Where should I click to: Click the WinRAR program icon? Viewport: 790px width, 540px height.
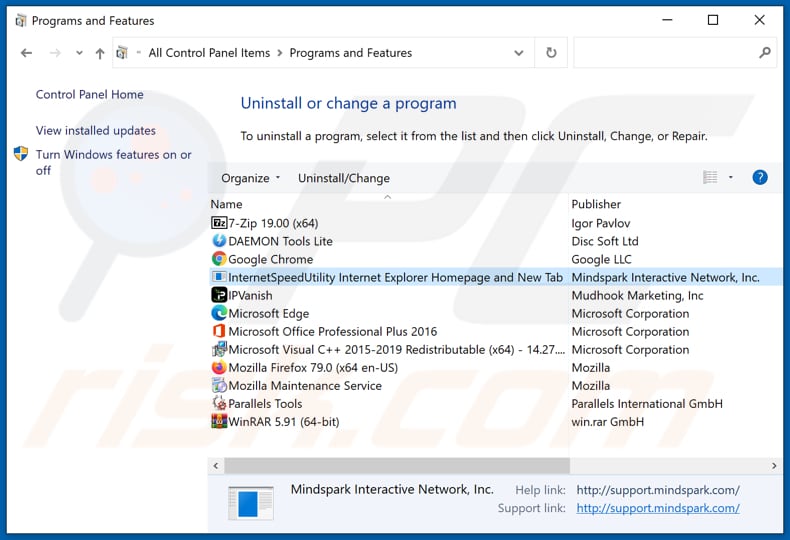pos(219,422)
